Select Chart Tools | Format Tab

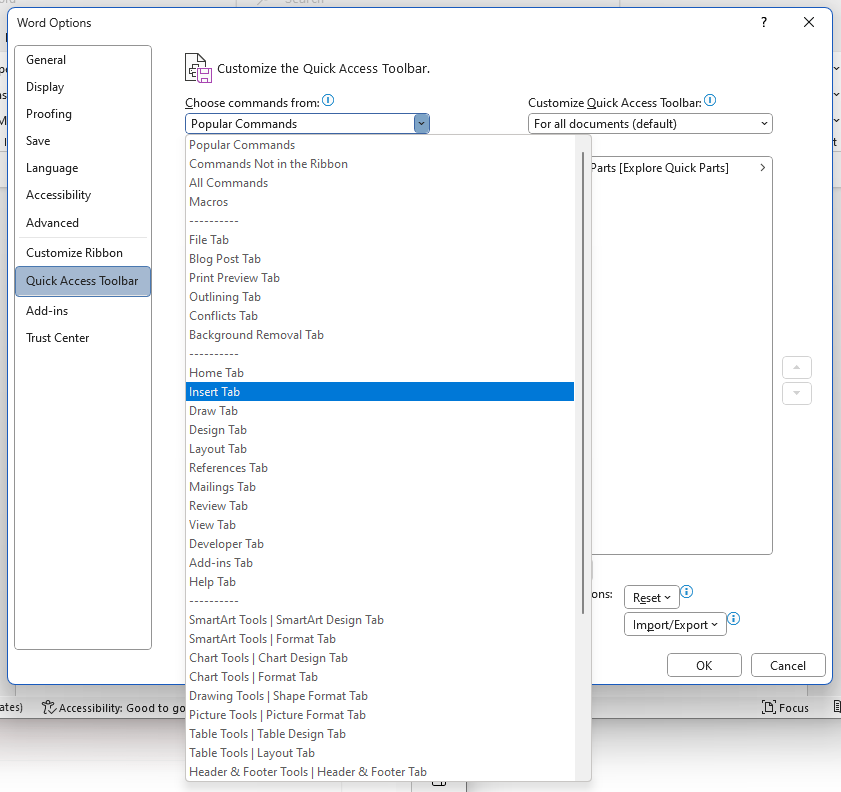pos(380,677)
